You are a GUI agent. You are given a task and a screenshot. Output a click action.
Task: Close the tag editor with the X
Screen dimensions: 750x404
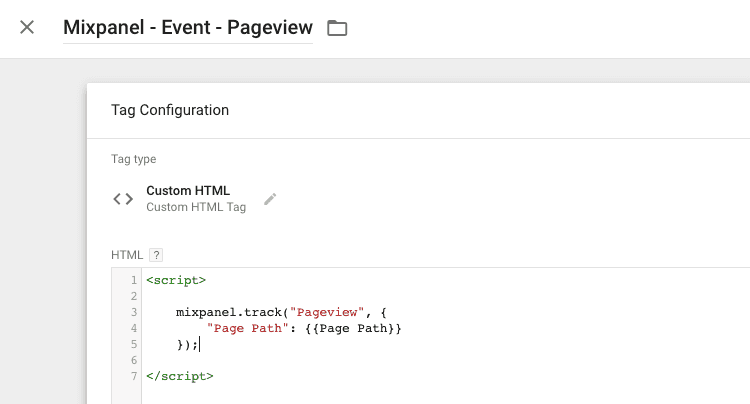27,27
